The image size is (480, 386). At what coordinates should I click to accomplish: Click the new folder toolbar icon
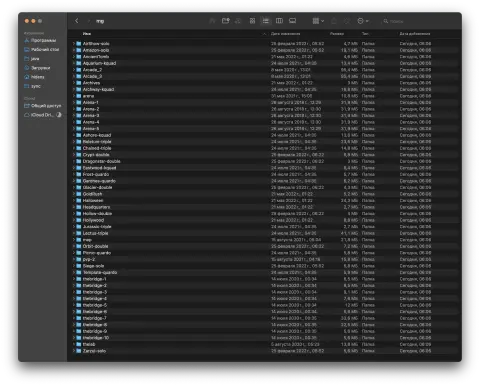pyautogui.click(x=226, y=21)
